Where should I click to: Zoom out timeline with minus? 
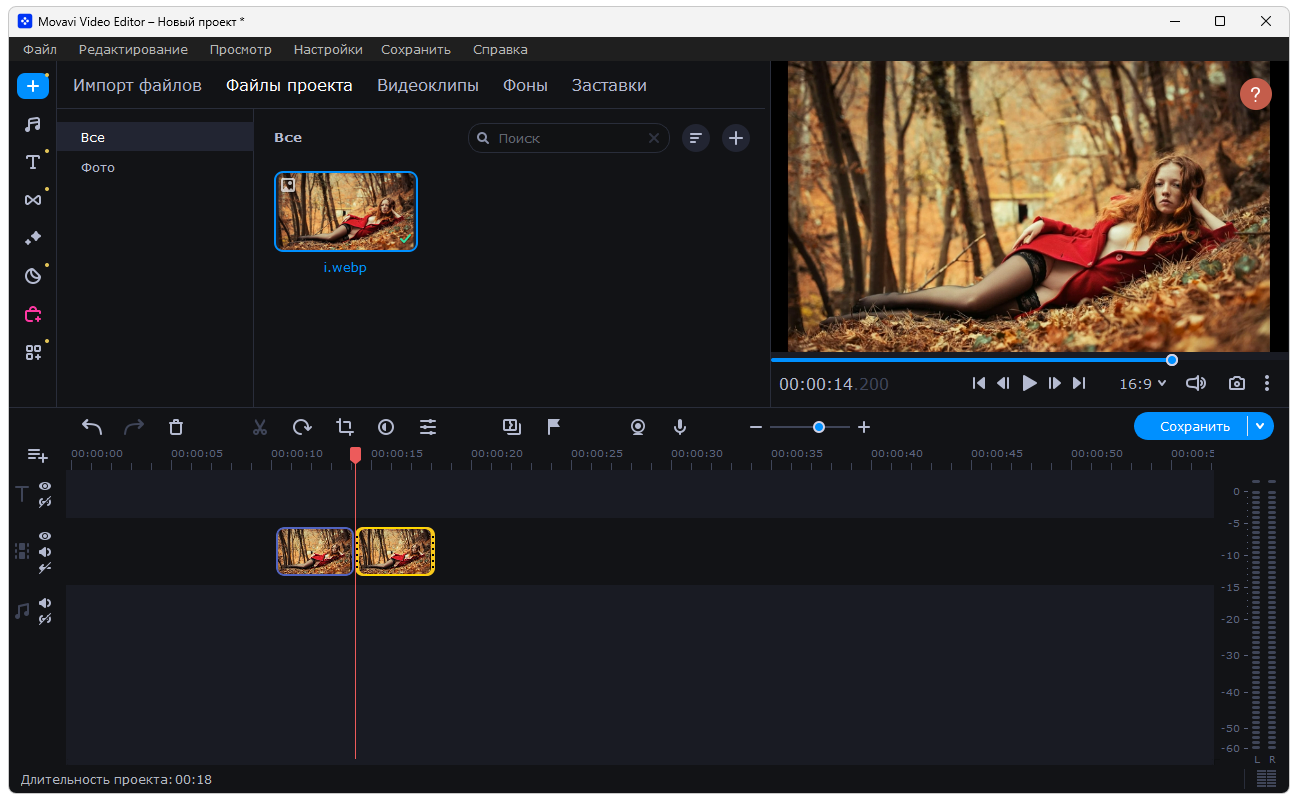tap(756, 427)
